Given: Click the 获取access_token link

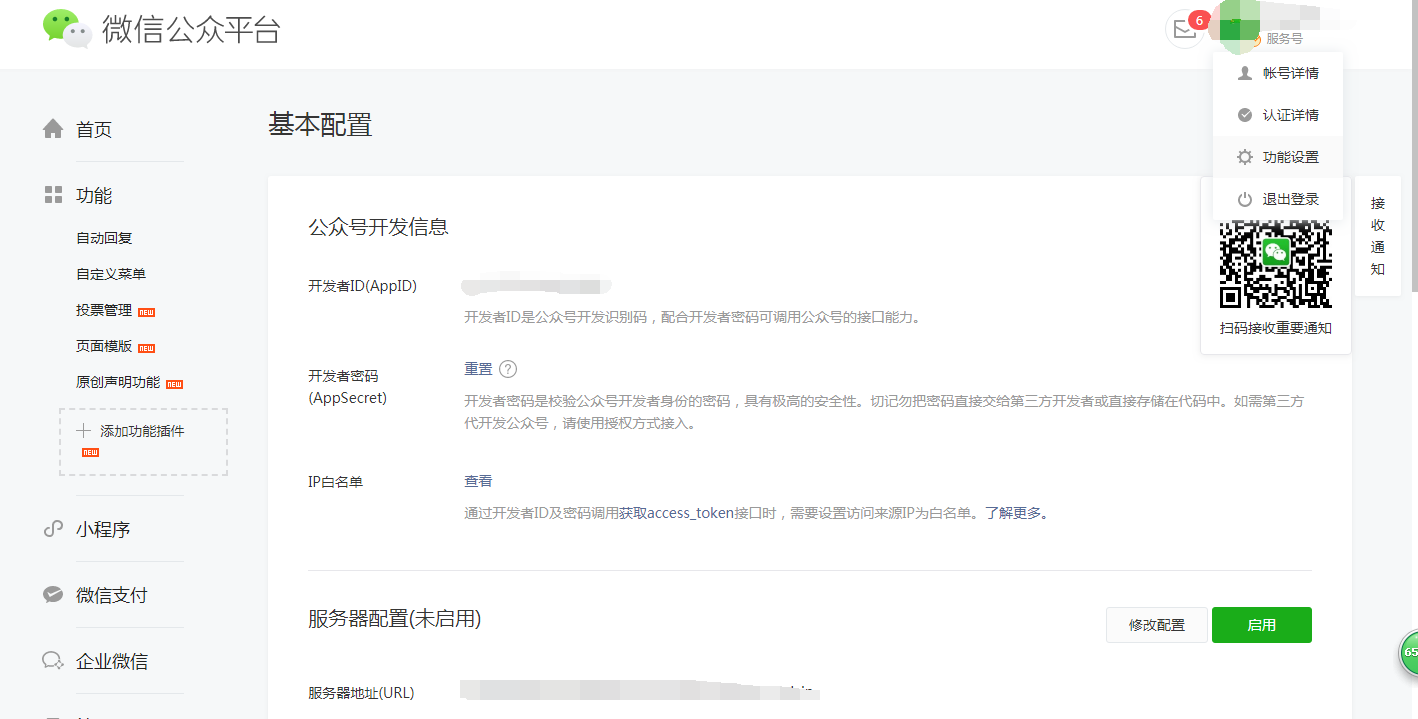Looking at the screenshot, I should (x=675, y=513).
